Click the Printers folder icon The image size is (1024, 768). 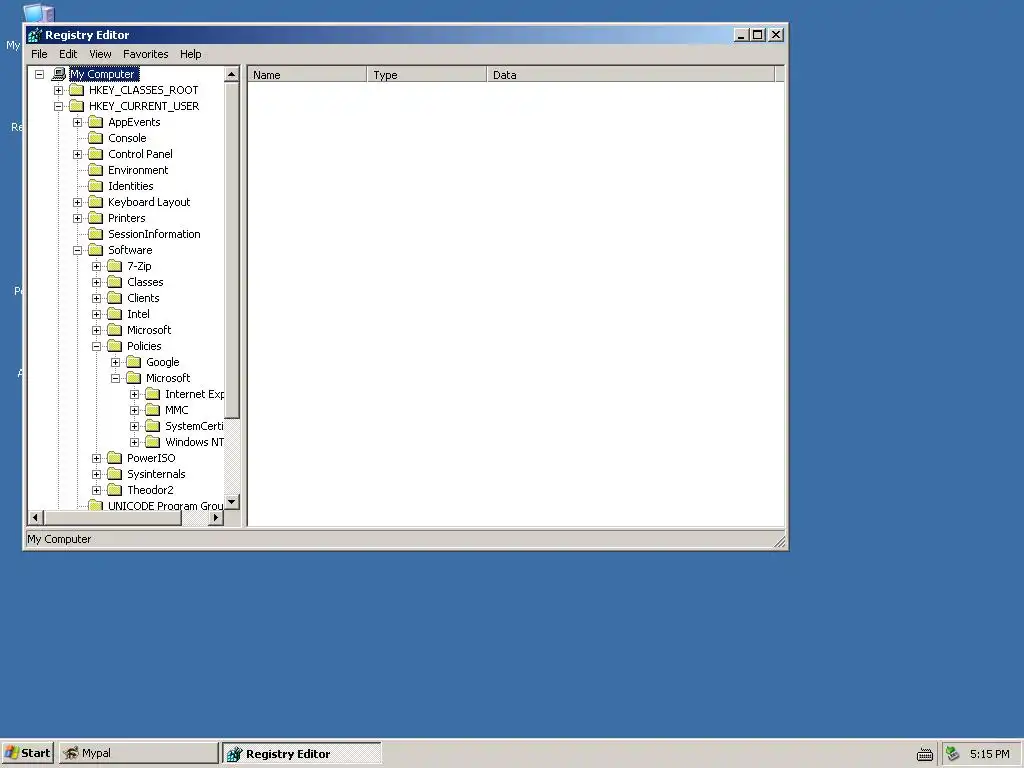(x=96, y=218)
